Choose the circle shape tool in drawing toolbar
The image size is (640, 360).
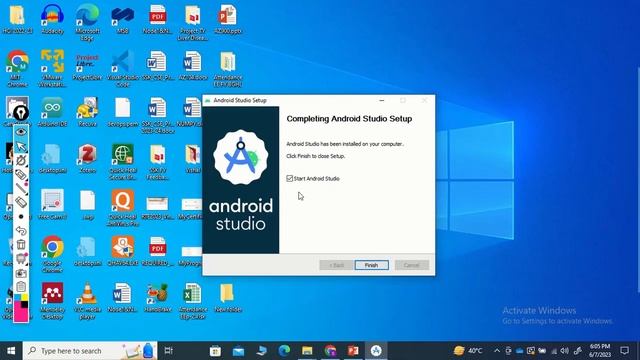point(21,160)
